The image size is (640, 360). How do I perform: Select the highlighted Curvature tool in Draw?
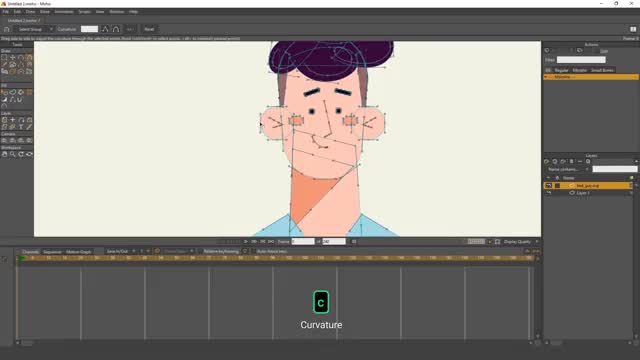point(29,58)
